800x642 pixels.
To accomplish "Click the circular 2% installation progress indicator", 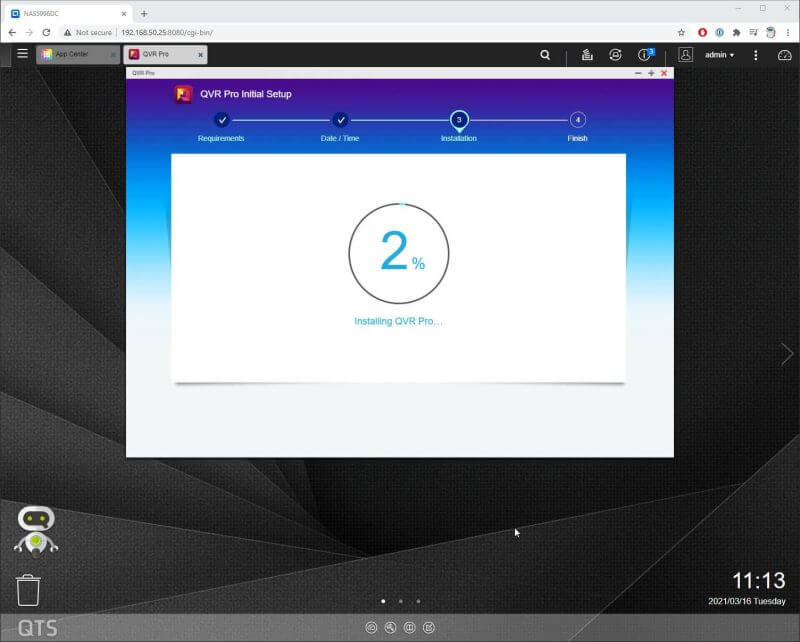I will (399, 254).
